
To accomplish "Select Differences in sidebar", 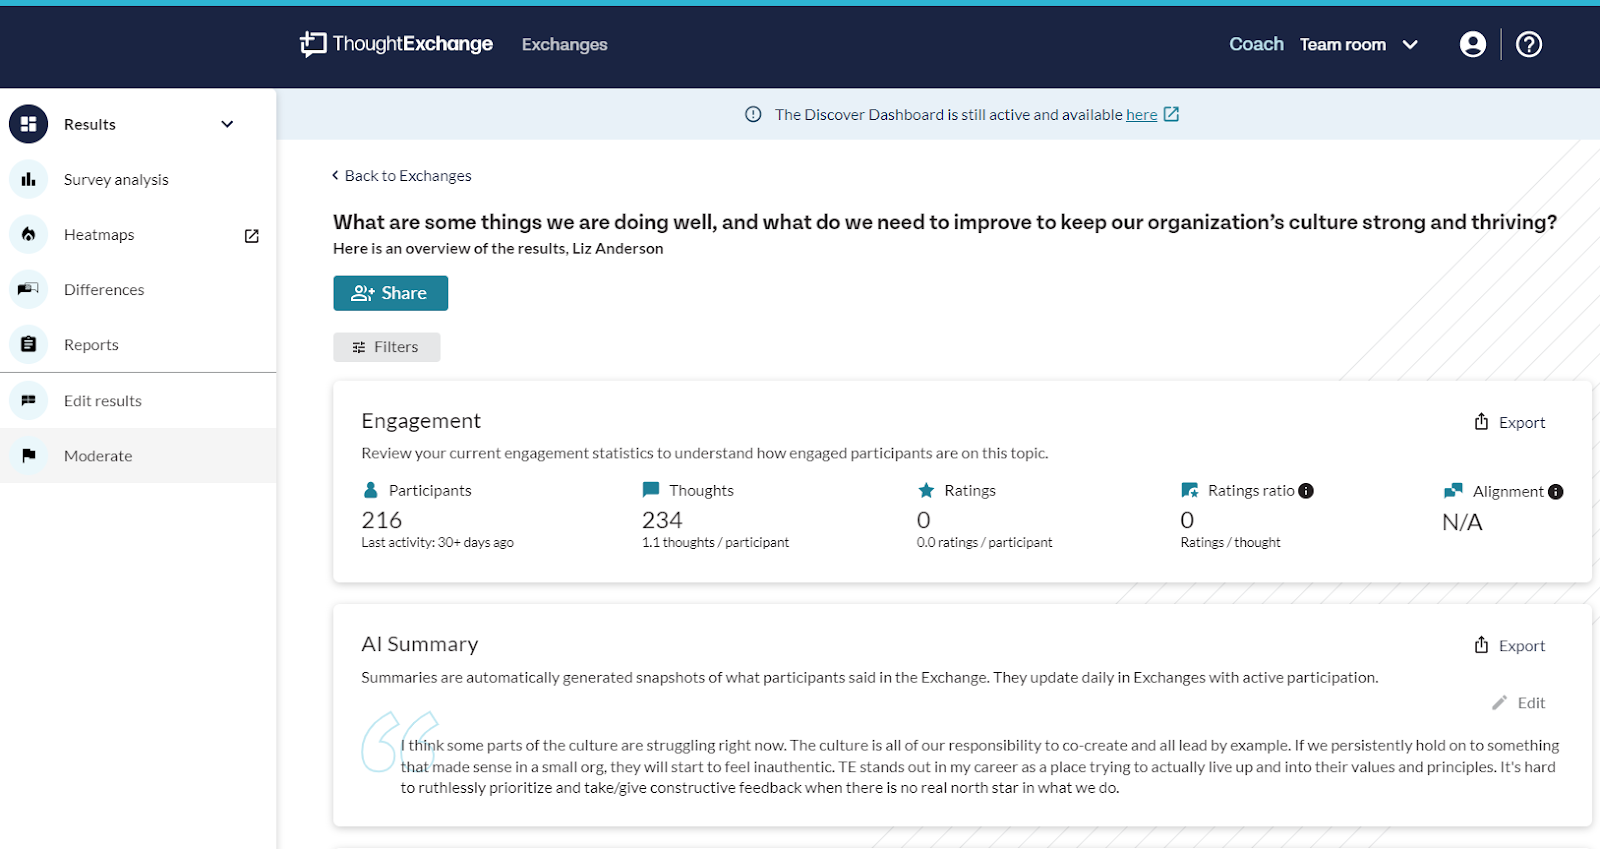I will point(138,289).
